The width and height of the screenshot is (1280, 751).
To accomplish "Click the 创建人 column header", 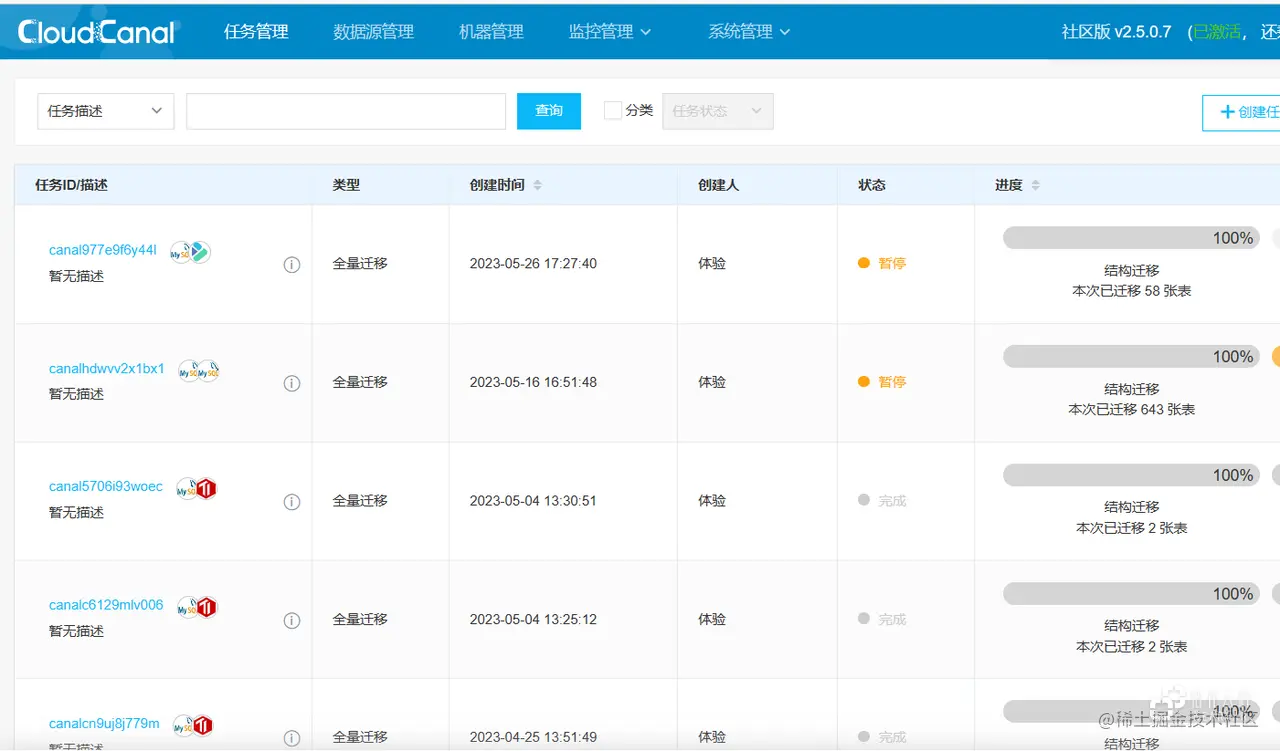I will 718,185.
